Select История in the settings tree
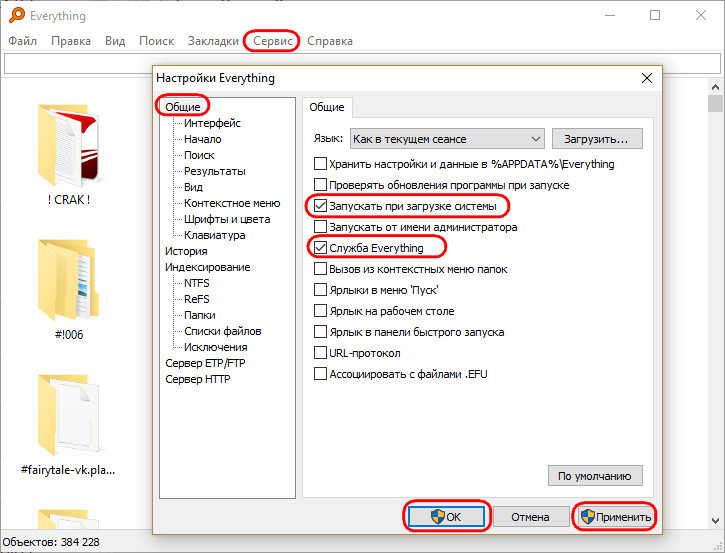This screenshot has width=725, height=553. (x=186, y=251)
